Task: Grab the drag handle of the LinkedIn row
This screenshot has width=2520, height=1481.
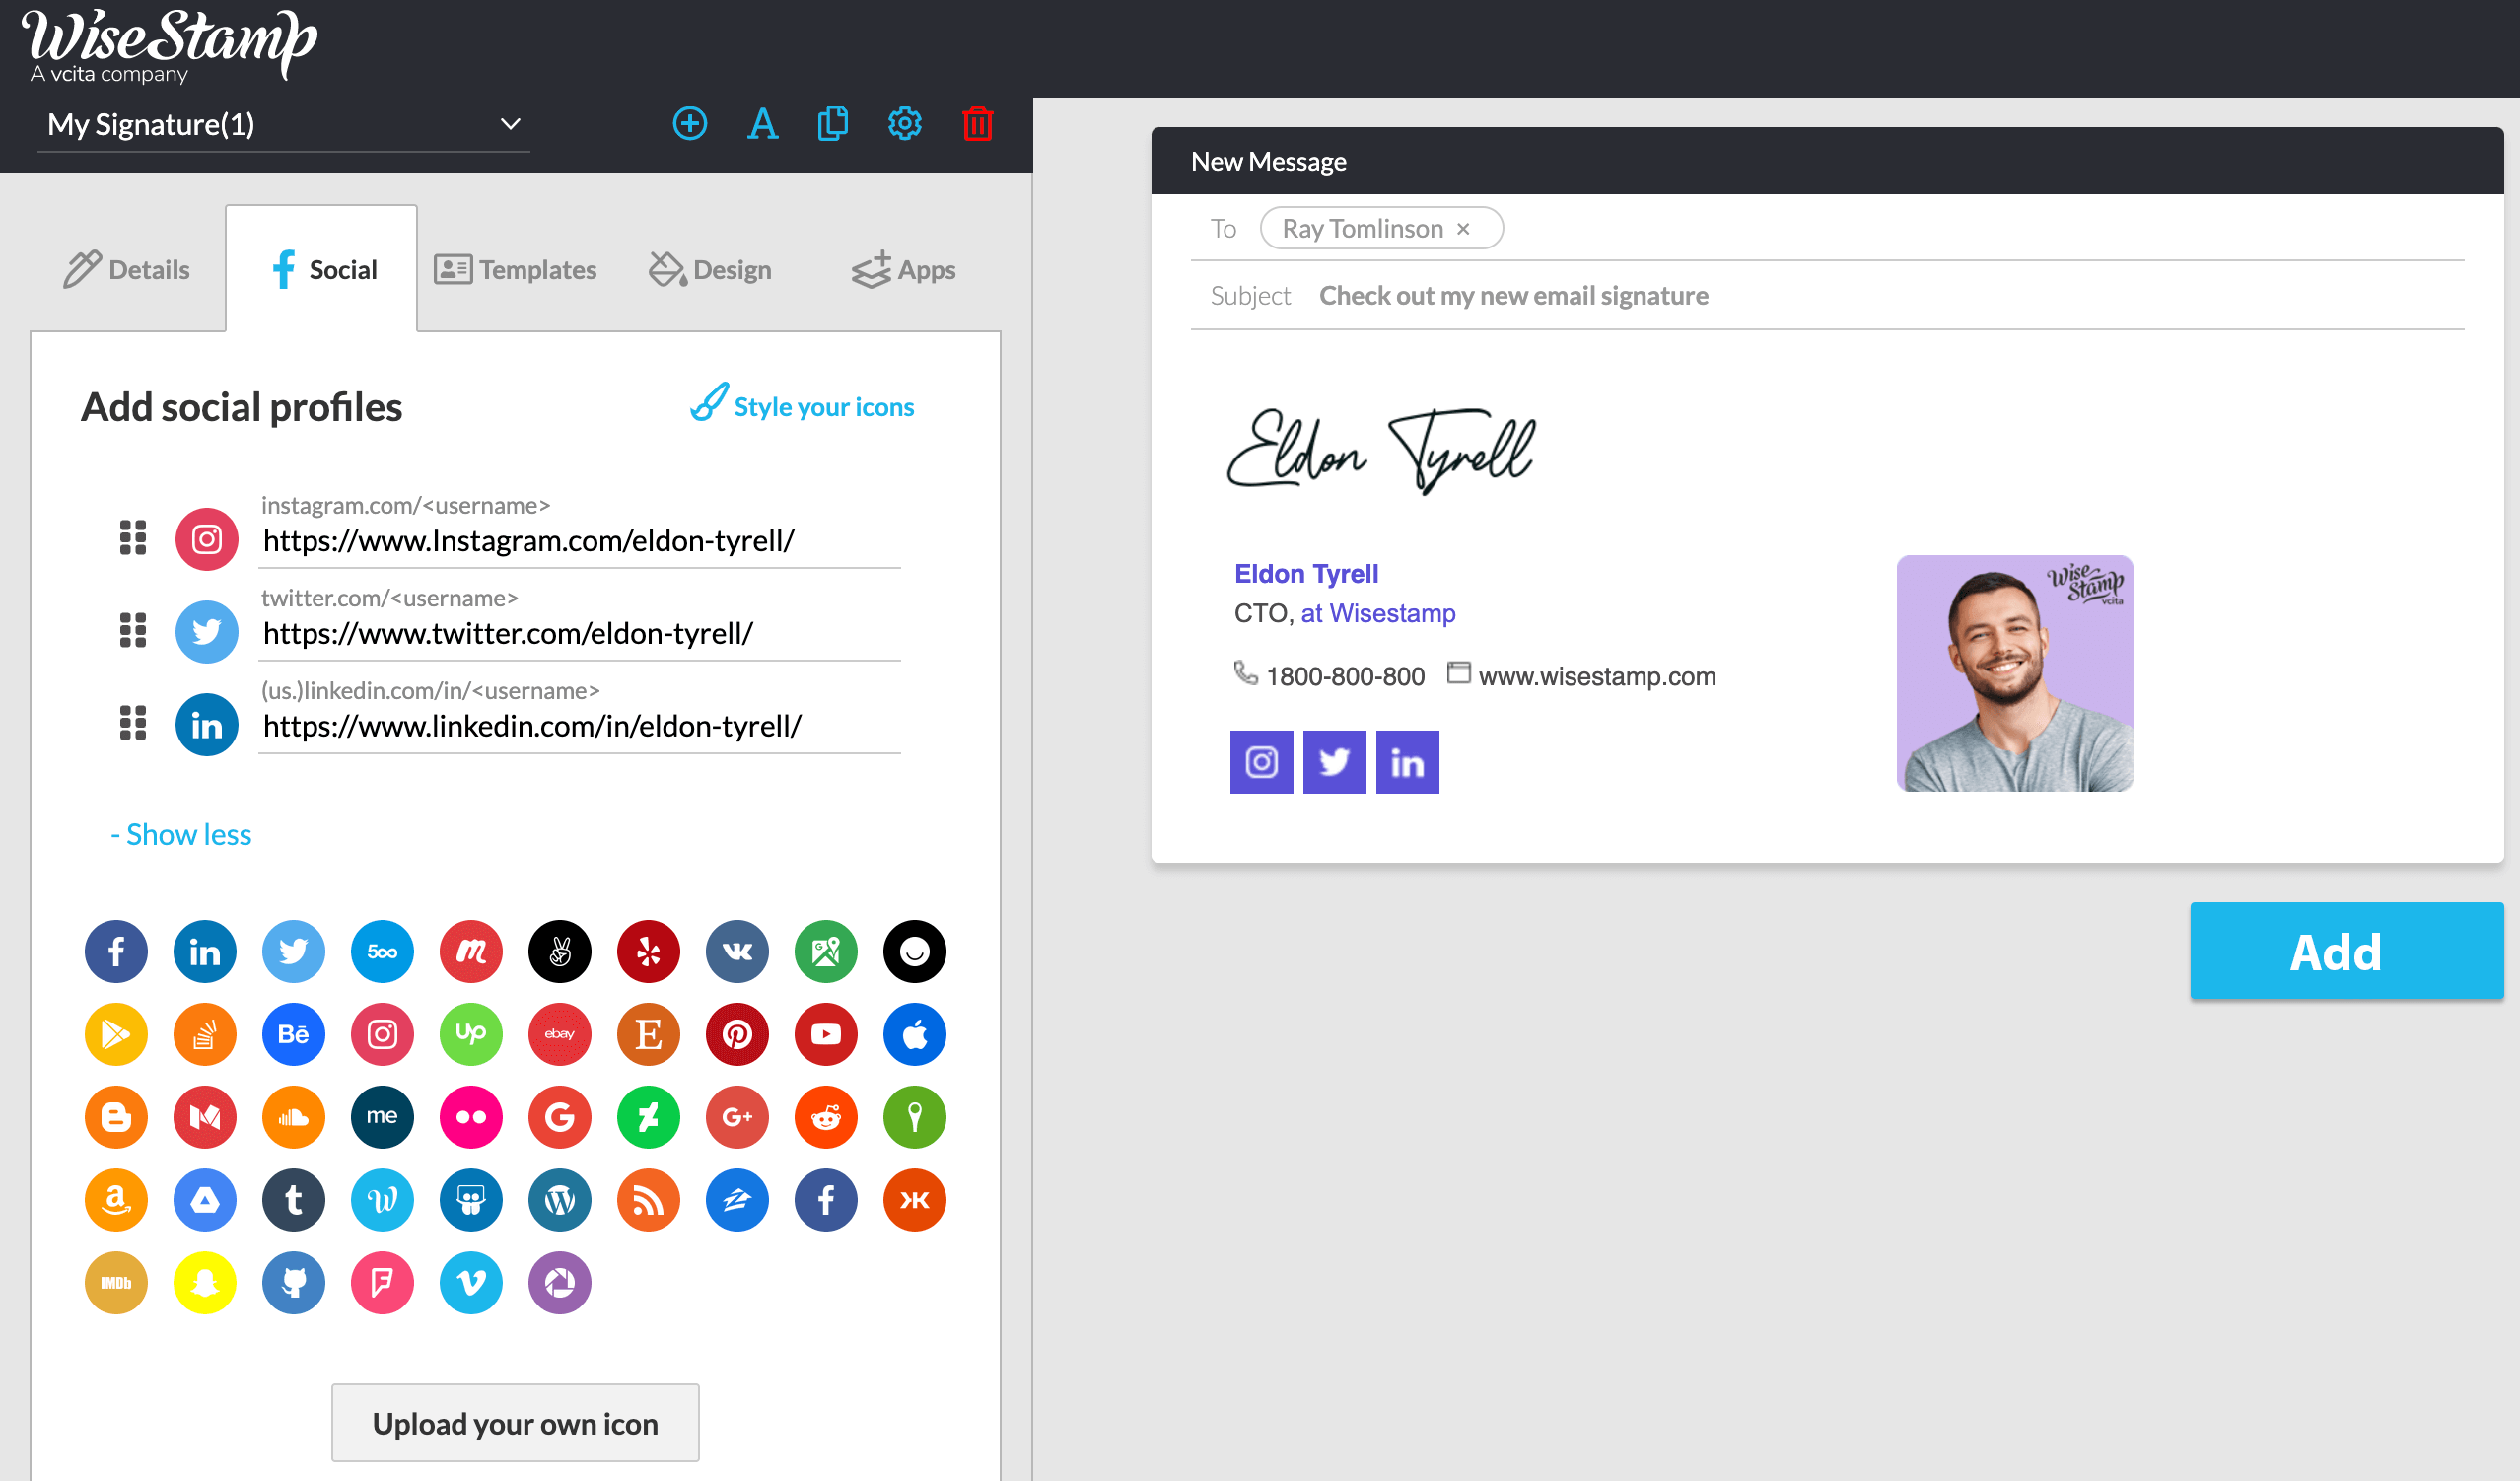Action: tap(133, 723)
